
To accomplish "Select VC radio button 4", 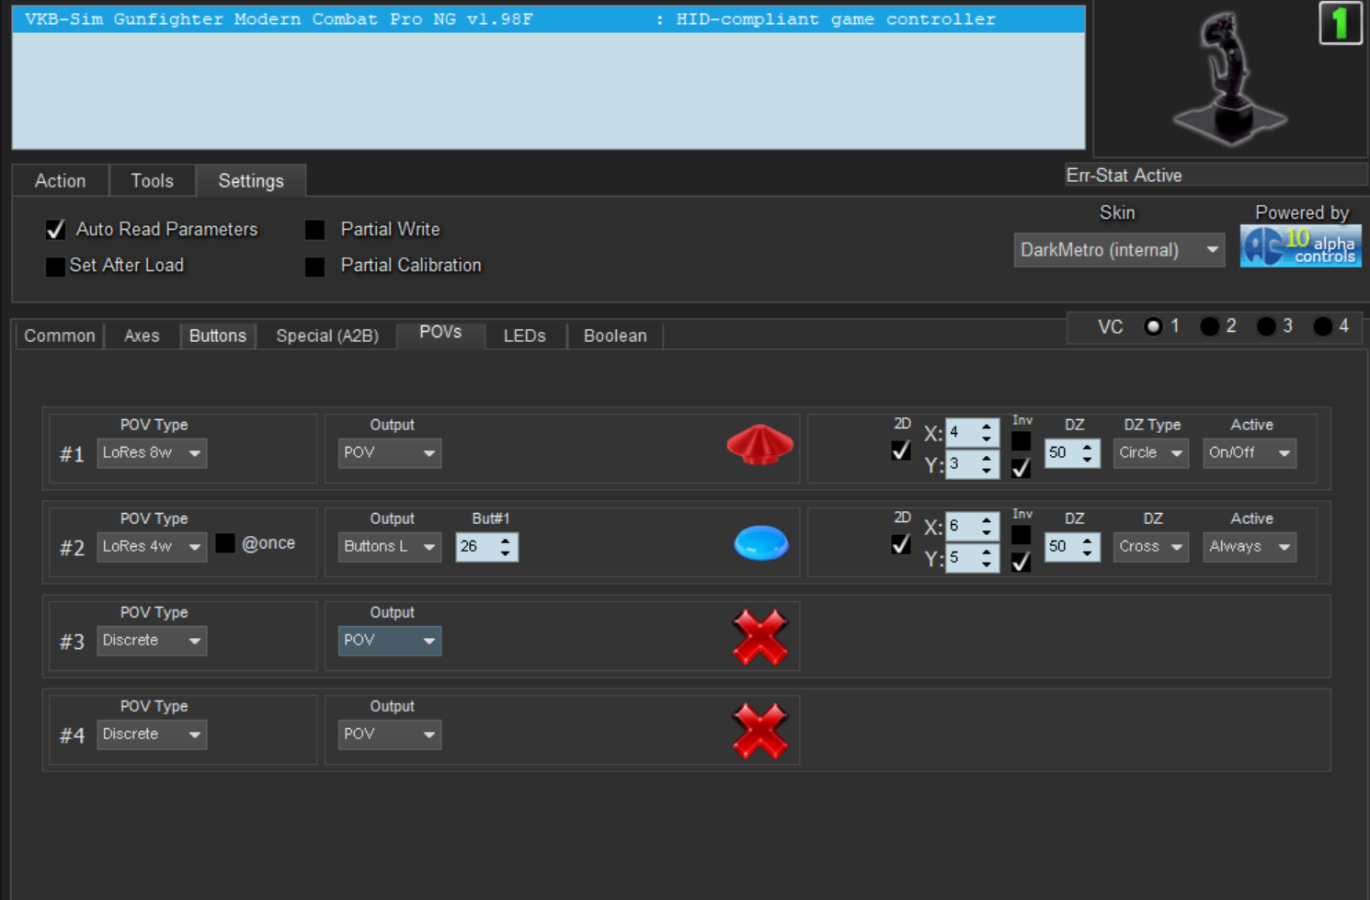I will pyautogui.click(x=1322, y=326).
